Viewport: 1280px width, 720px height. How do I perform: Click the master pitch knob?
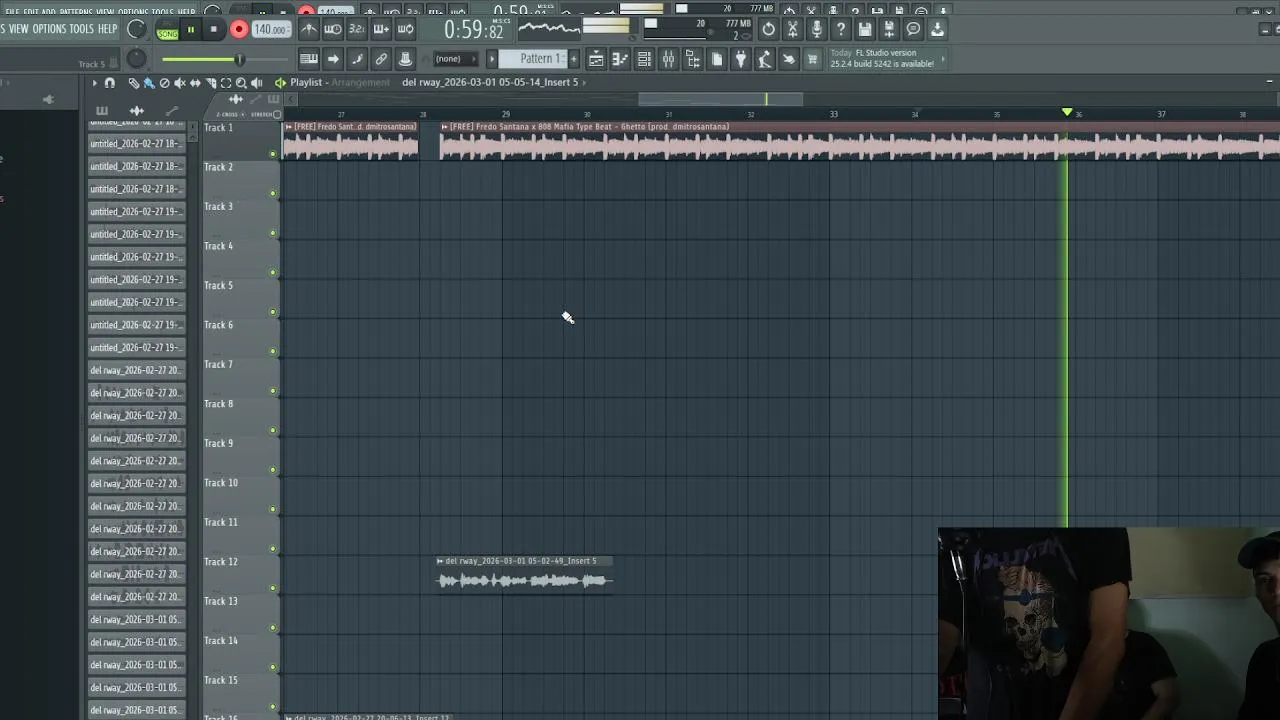tap(137, 60)
